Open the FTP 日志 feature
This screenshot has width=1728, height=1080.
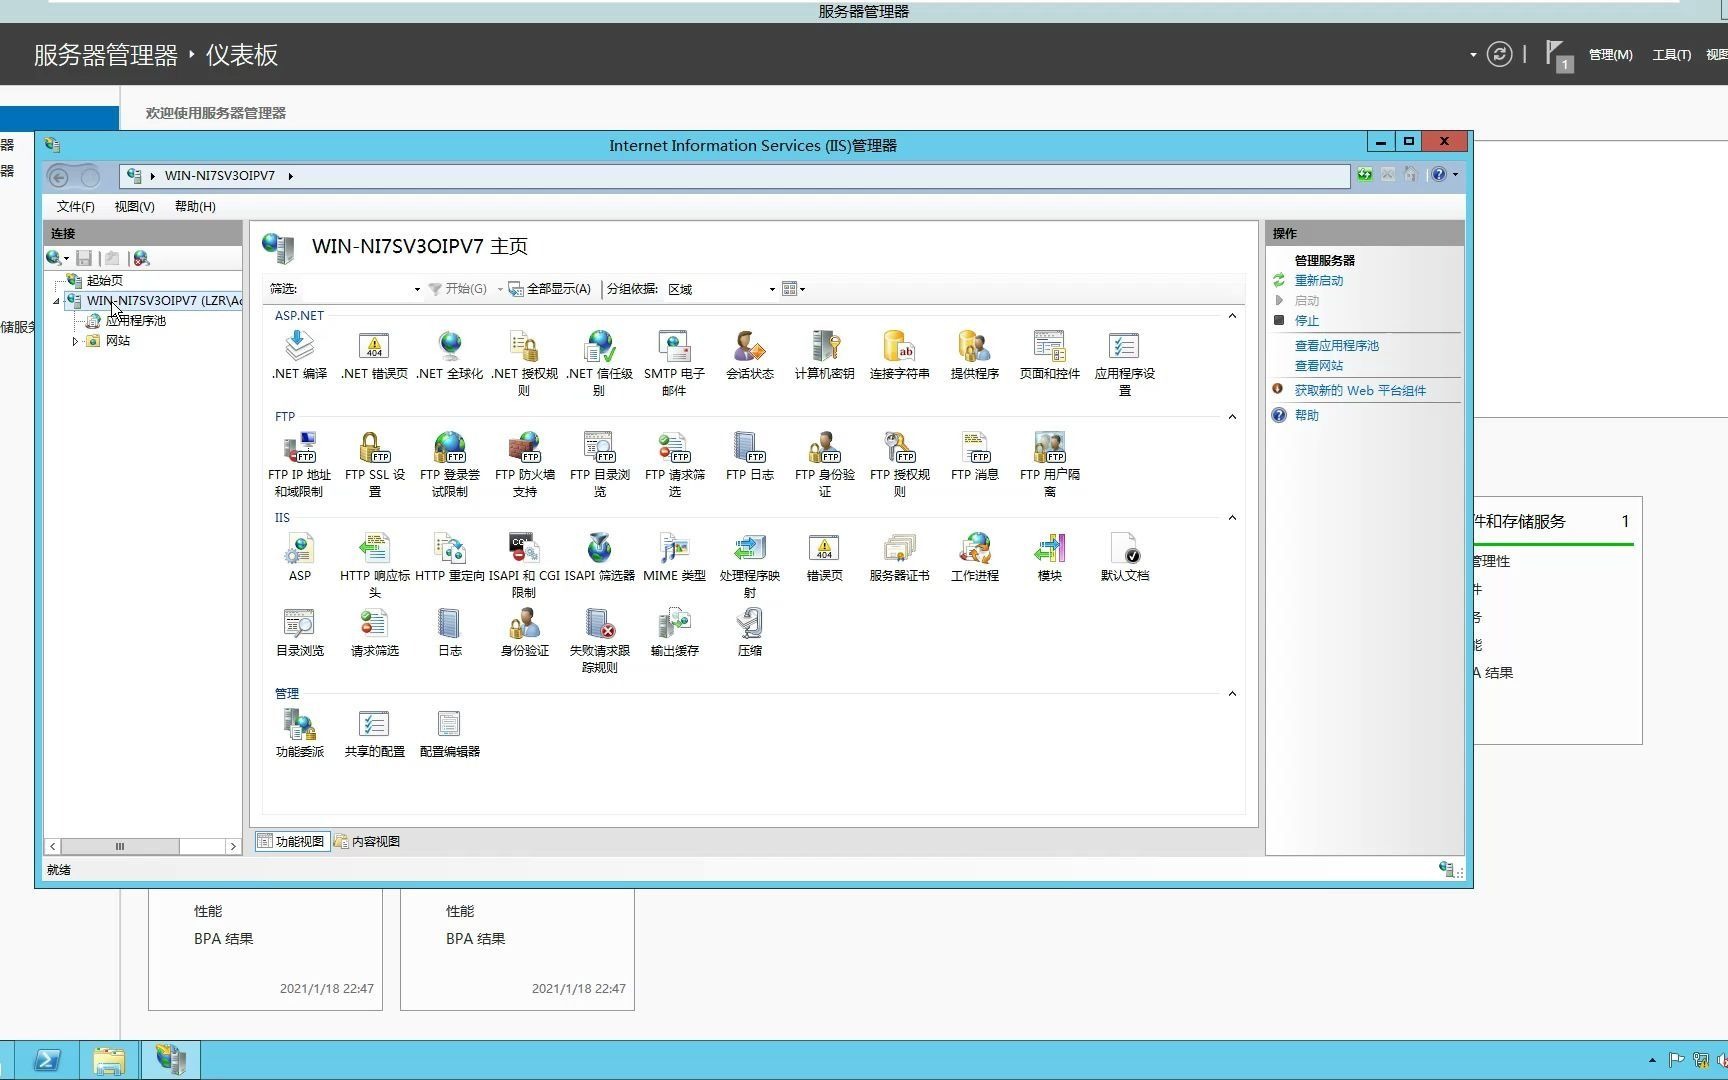pyautogui.click(x=749, y=457)
